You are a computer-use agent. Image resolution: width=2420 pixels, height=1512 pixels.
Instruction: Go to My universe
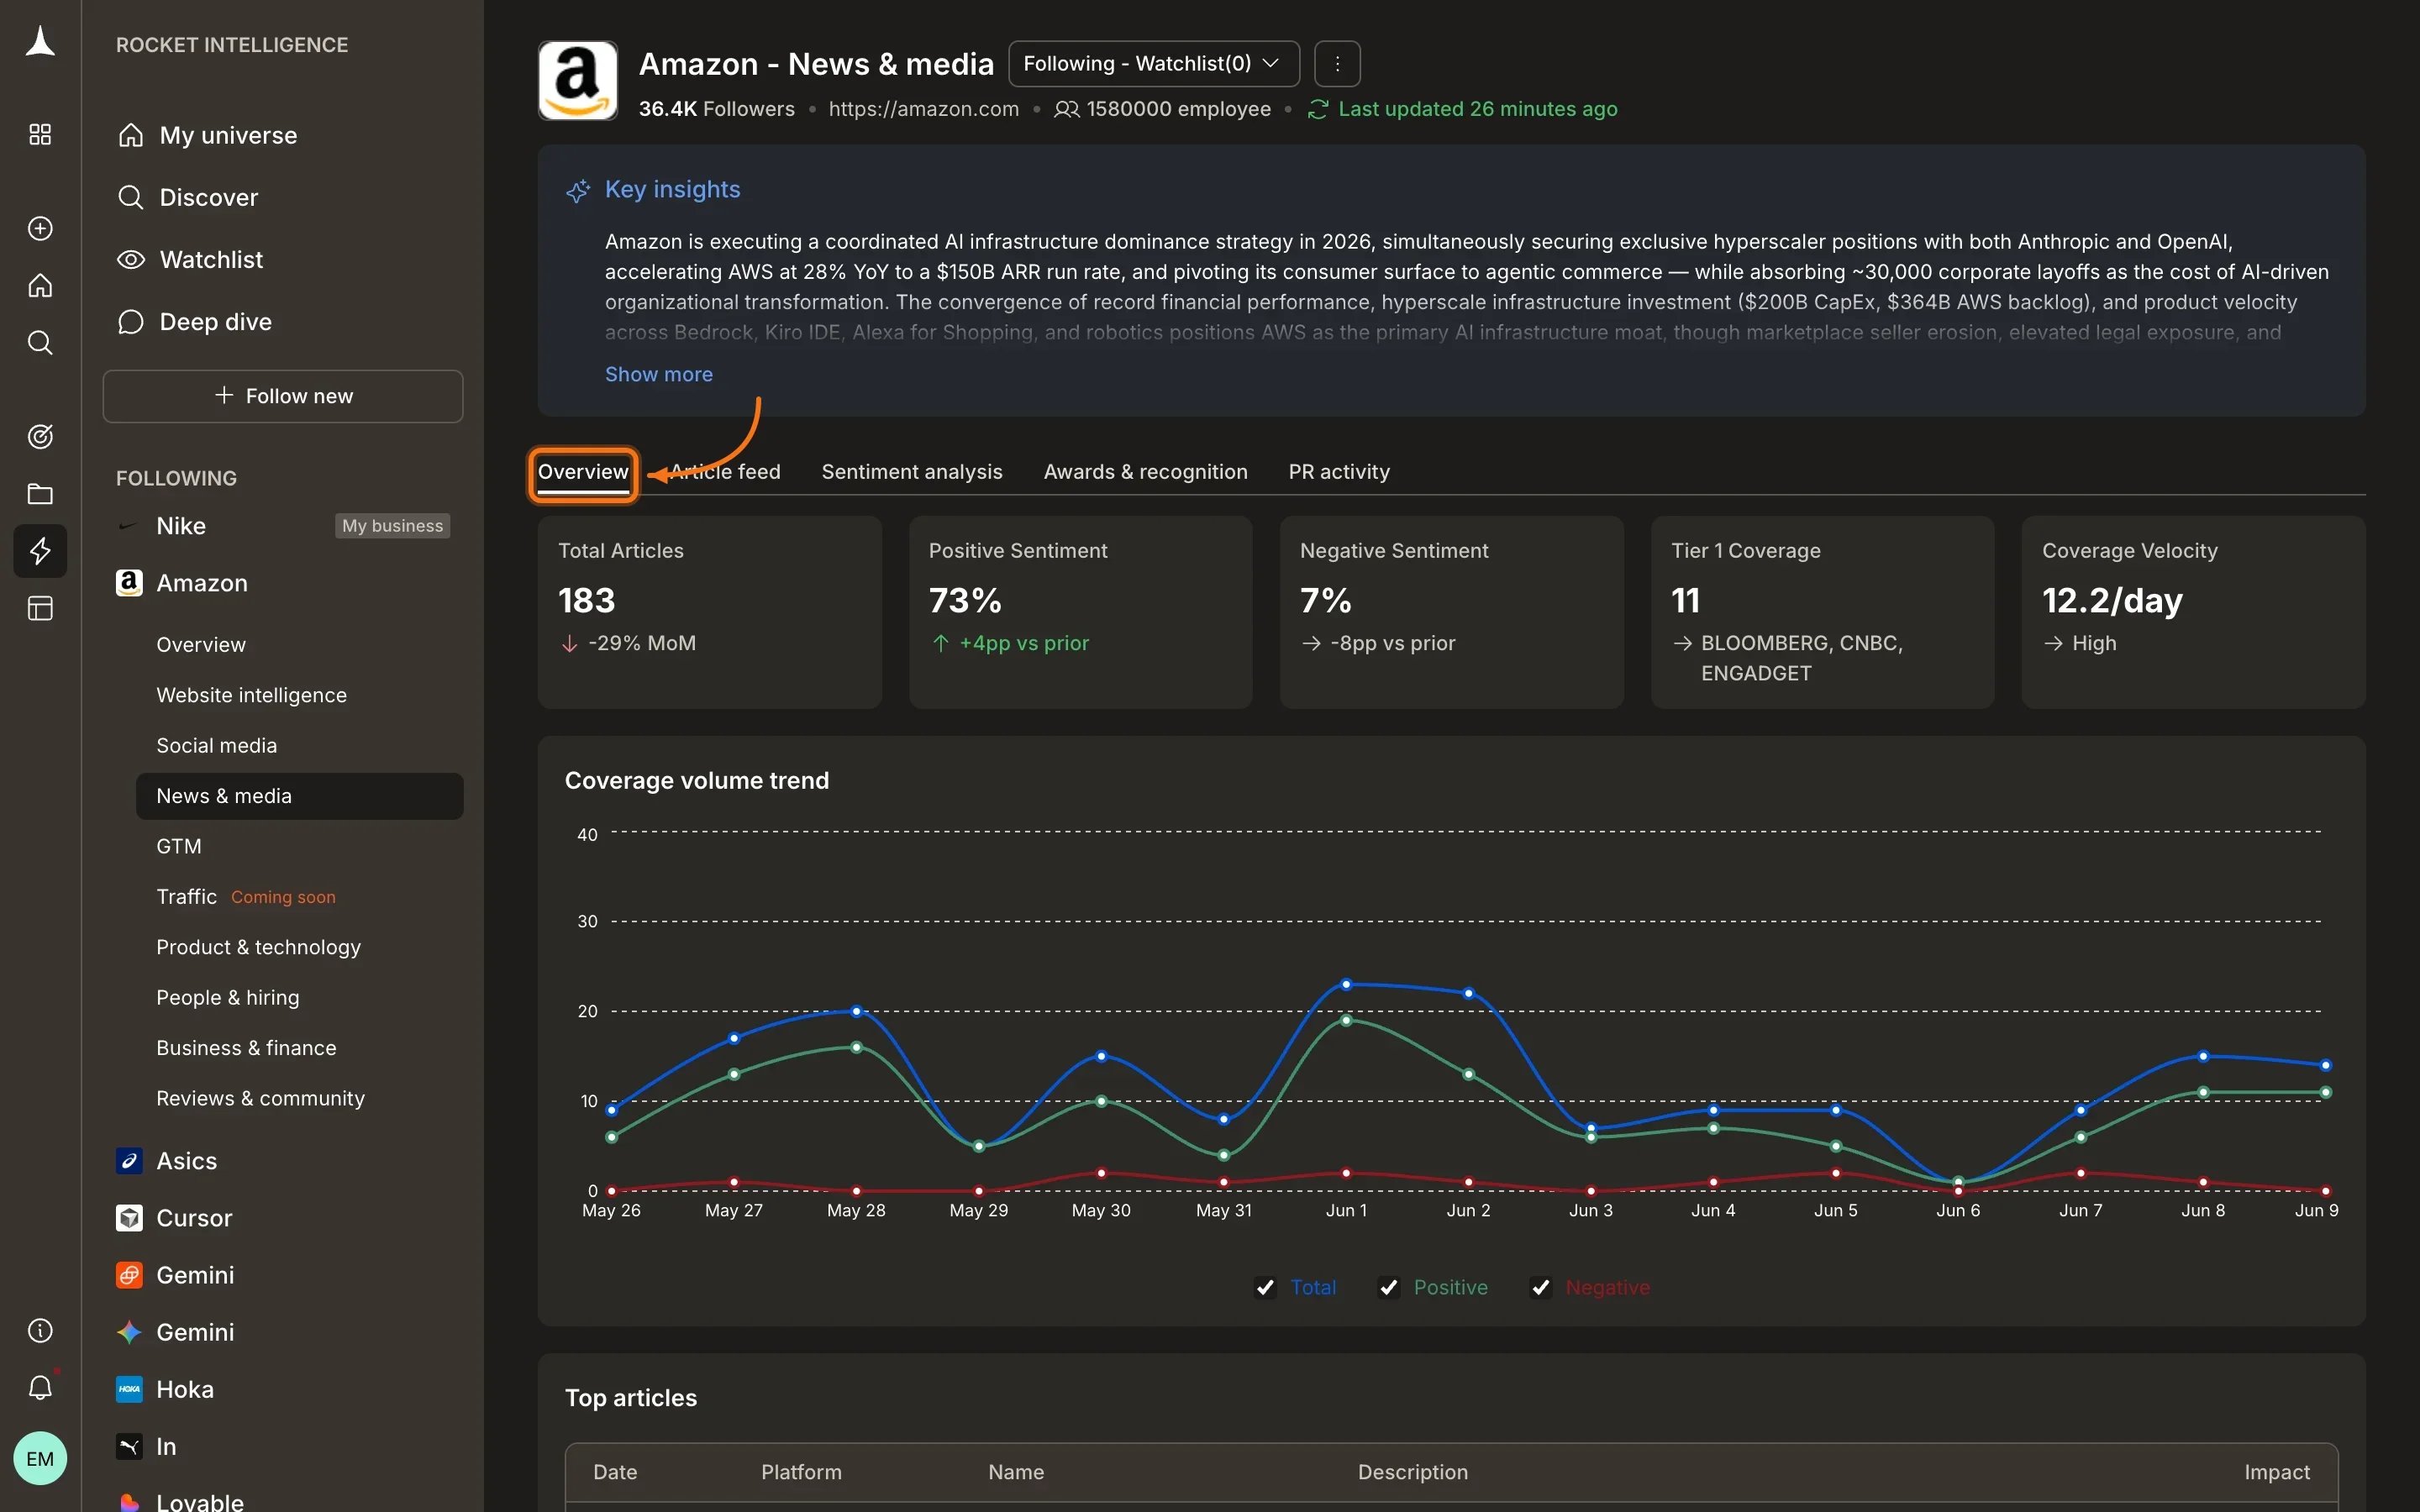click(x=228, y=135)
